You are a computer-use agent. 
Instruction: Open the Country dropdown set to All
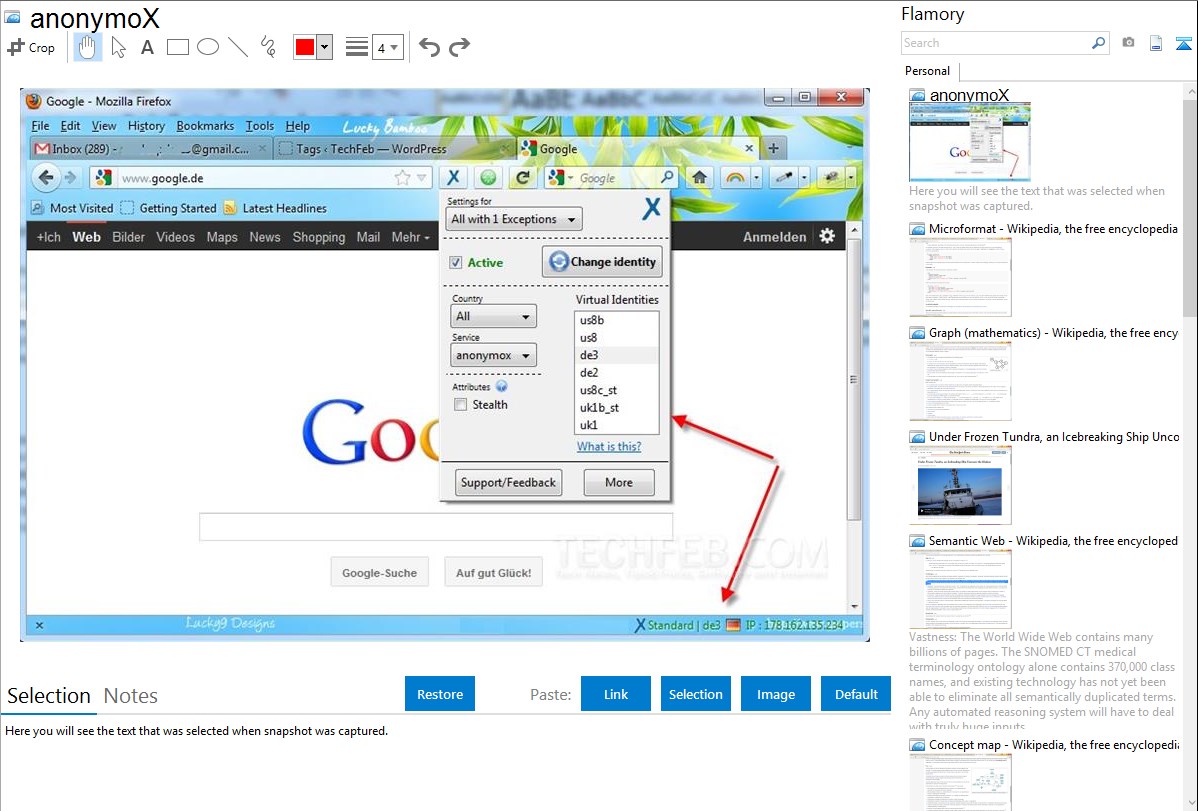click(494, 316)
